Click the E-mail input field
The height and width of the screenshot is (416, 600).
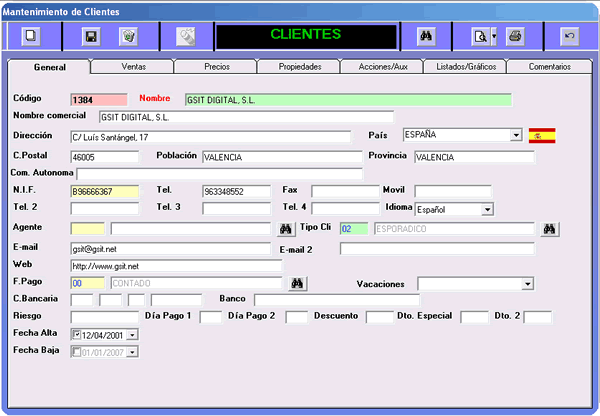(x=170, y=248)
